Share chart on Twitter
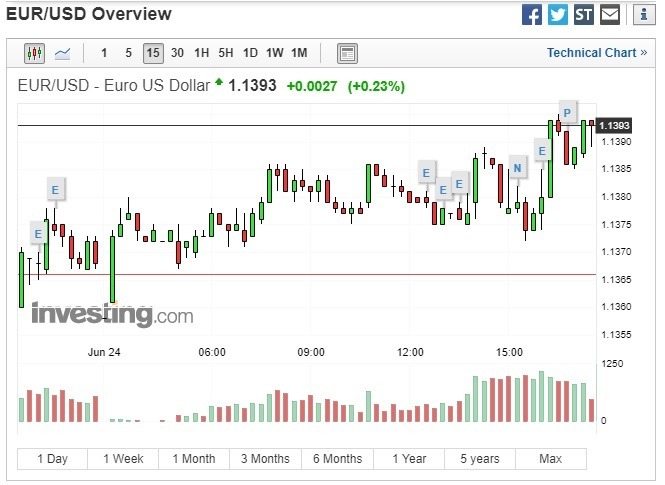This screenshot has width=665, height=485. 558,15
